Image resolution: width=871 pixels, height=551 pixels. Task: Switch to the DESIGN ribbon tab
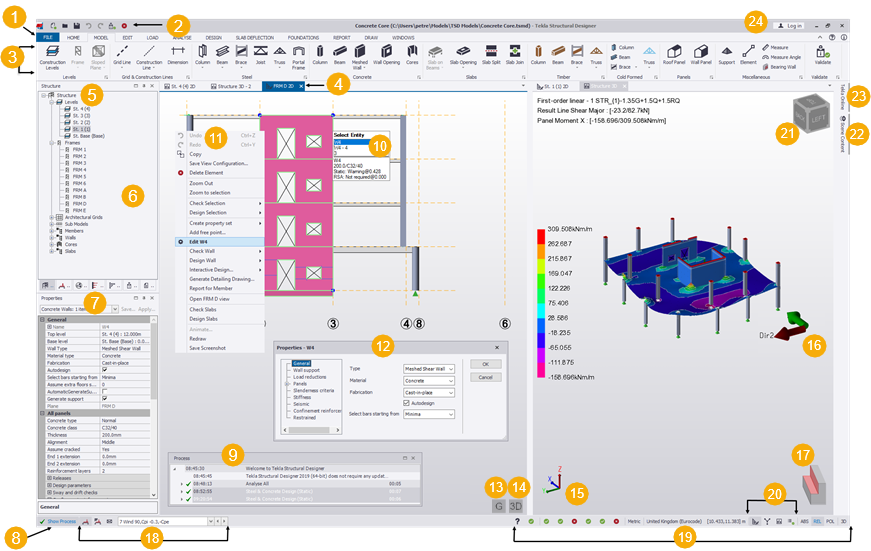pyautogui.click(x=214, y=38)
